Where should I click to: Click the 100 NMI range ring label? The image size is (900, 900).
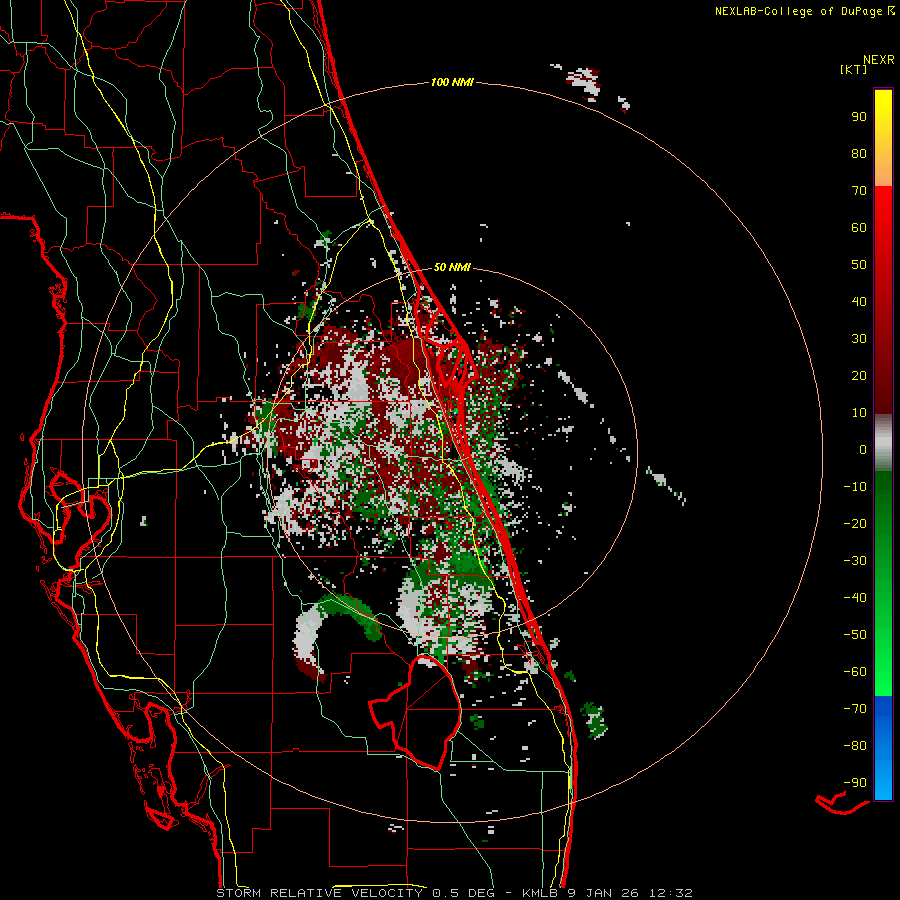click(452, 83)
